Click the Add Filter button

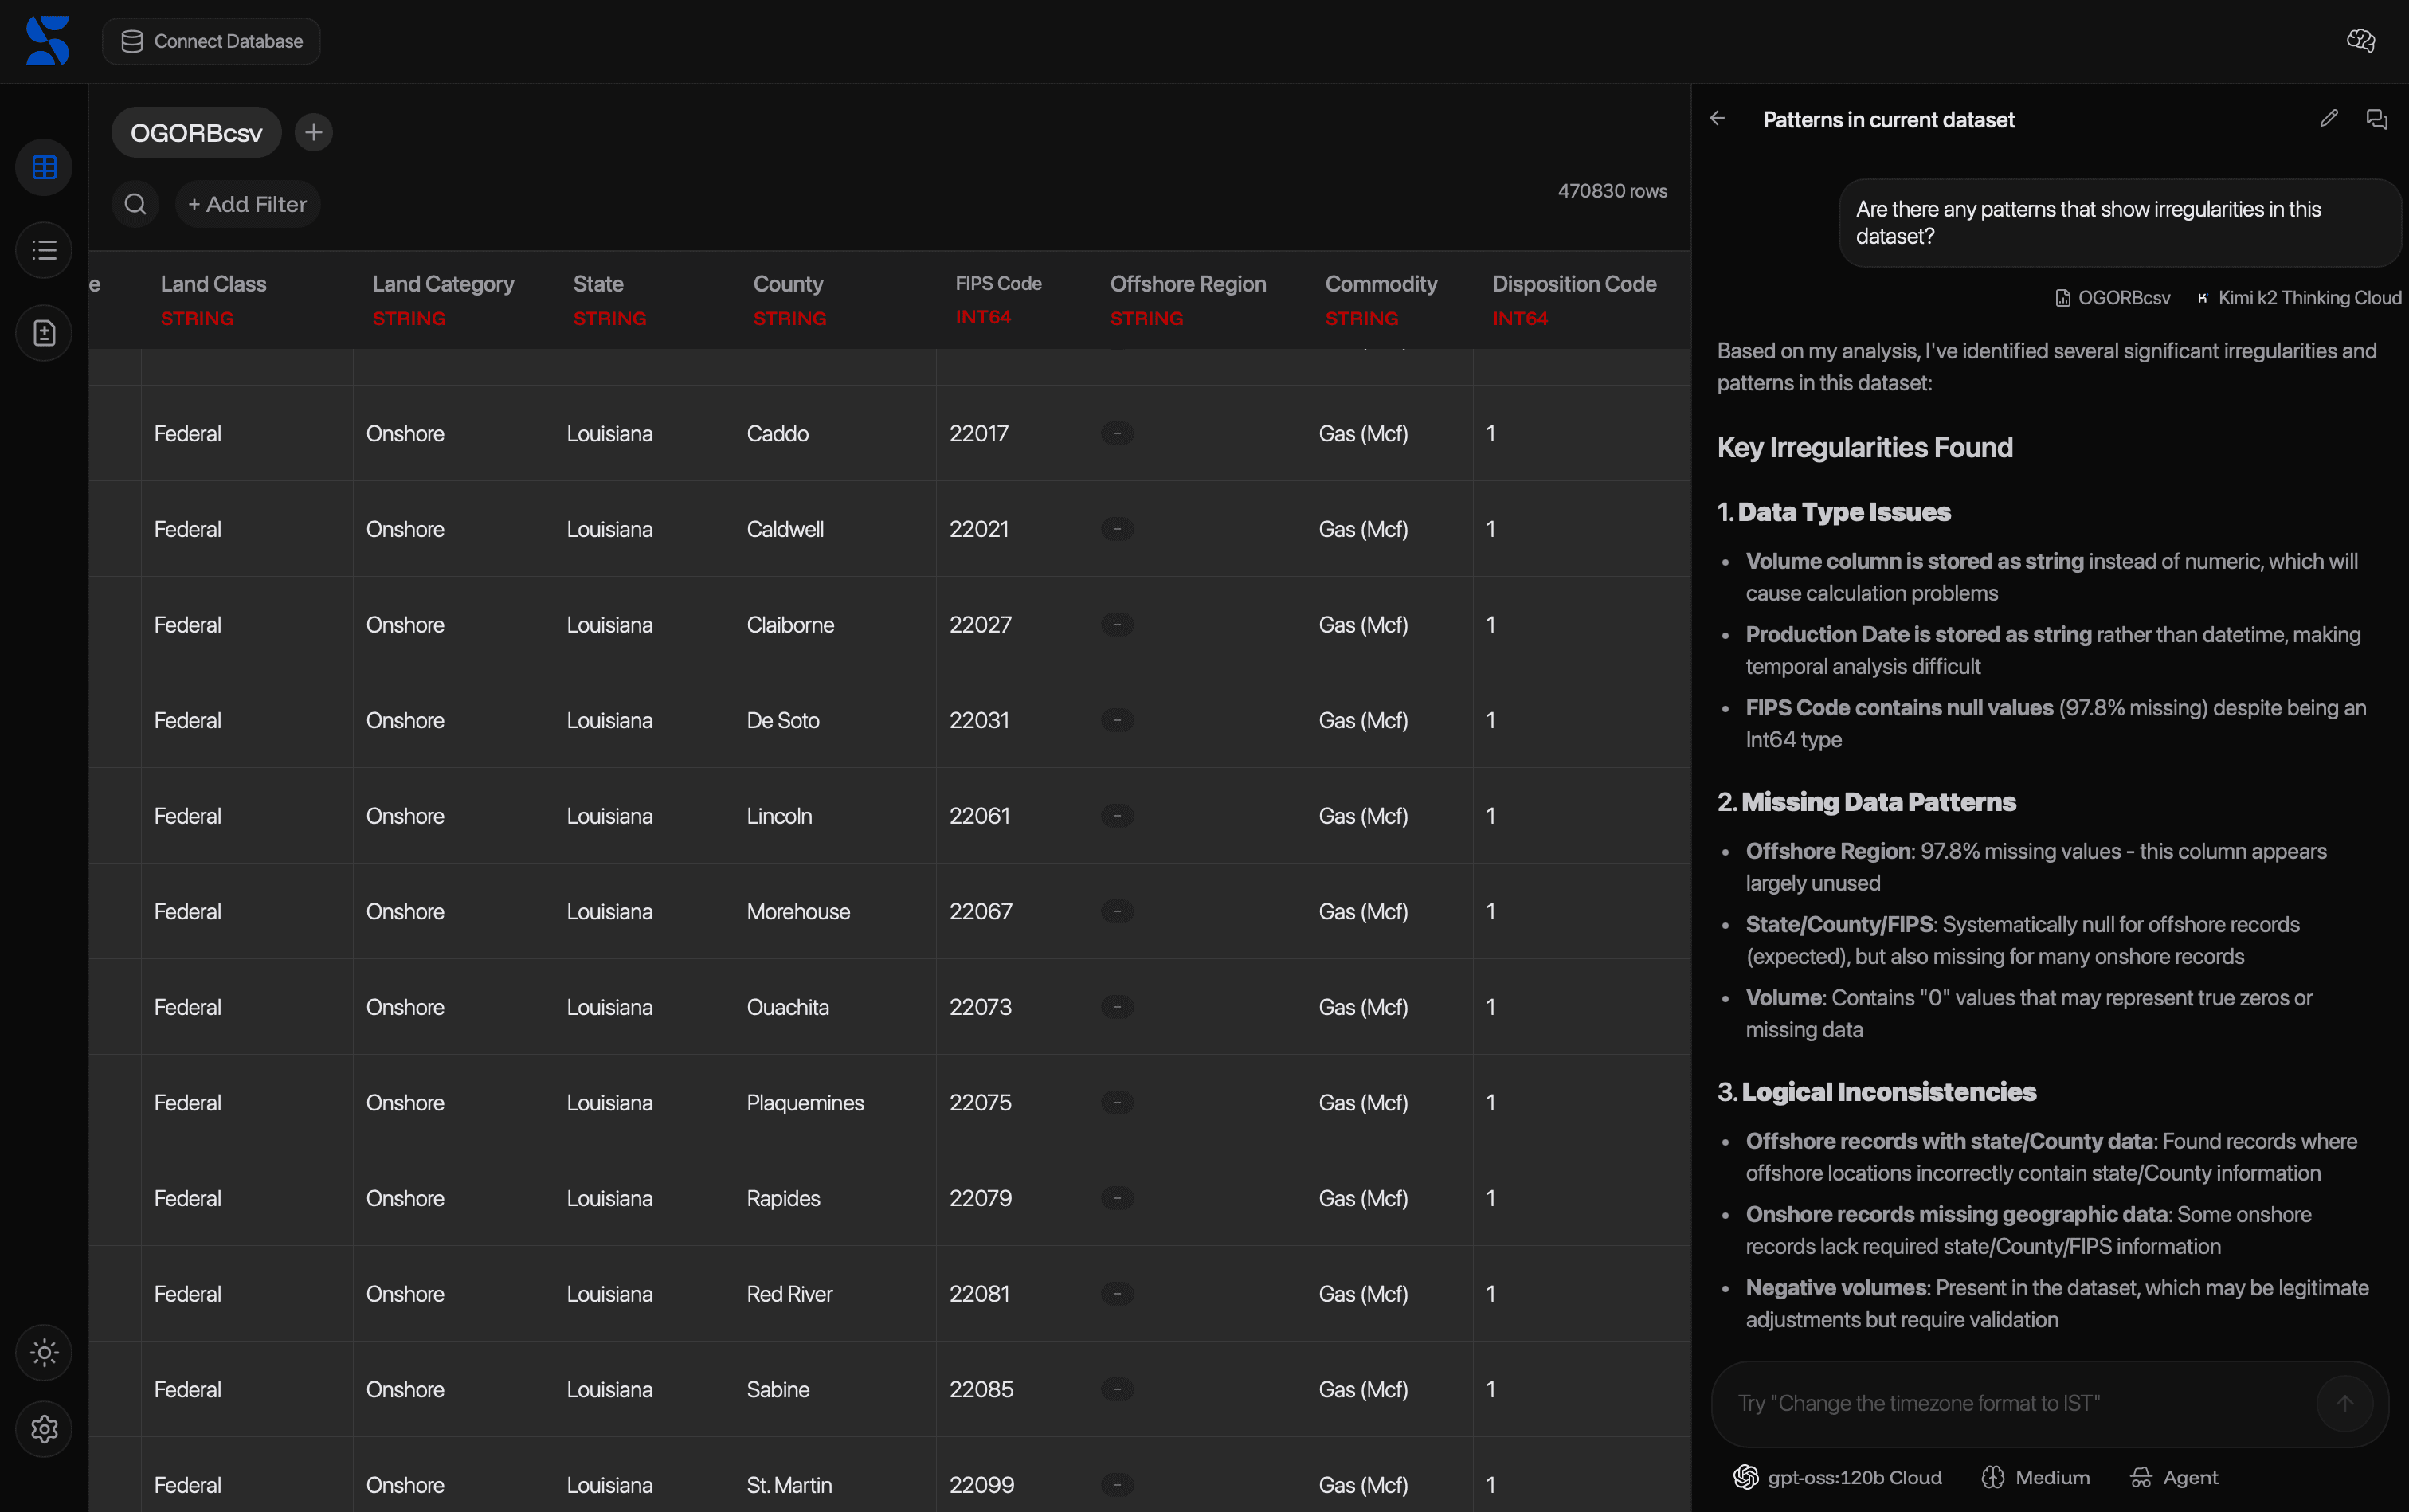coord(247,204)
